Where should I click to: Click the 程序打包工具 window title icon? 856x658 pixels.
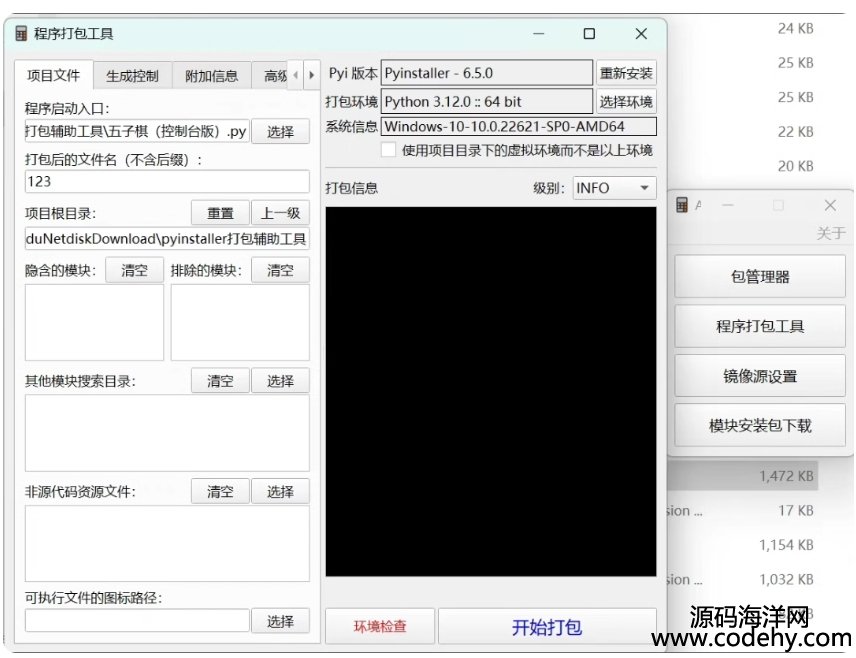pos(21,34)
